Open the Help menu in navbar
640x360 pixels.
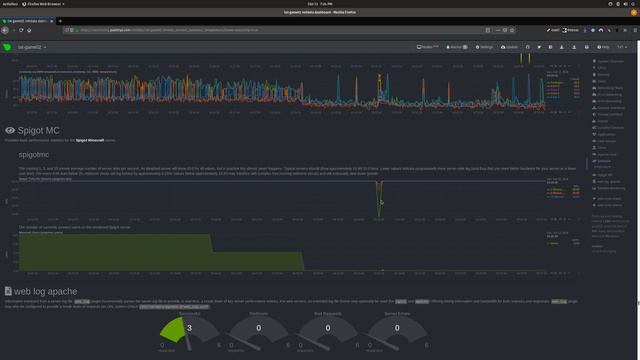point(603,47)
